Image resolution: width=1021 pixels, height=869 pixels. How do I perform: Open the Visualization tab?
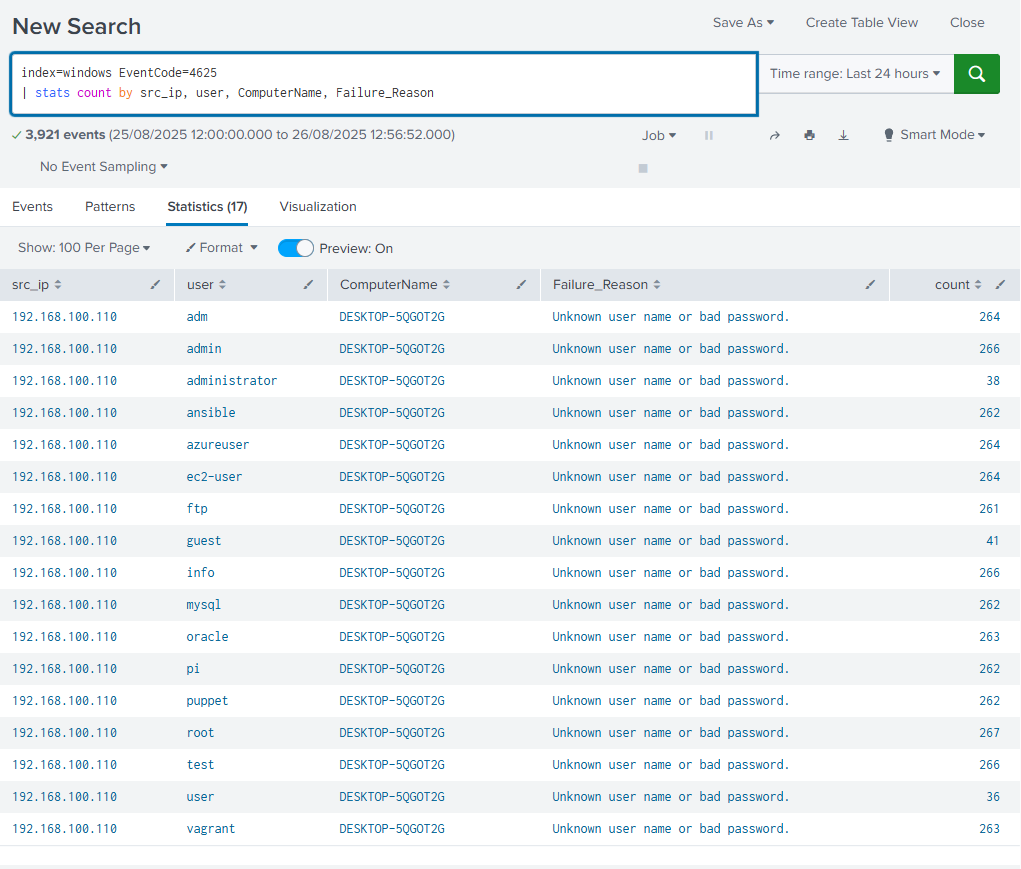pyautogui.click(x=318, y=207)
